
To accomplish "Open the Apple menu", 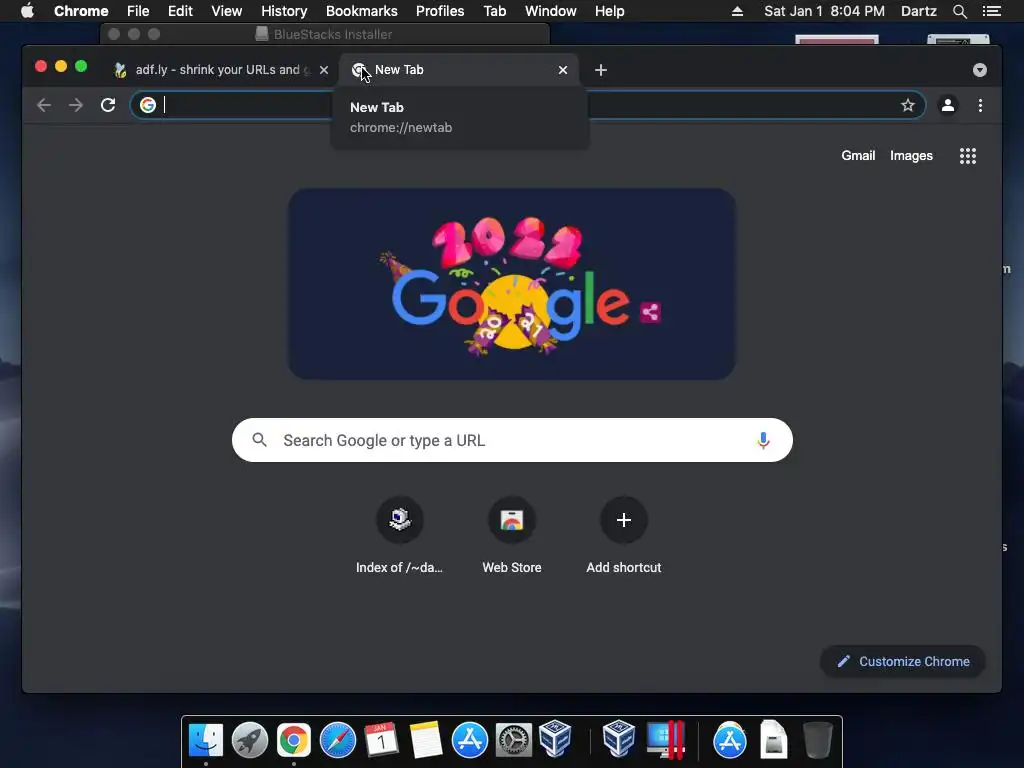I will coord(27,11).
